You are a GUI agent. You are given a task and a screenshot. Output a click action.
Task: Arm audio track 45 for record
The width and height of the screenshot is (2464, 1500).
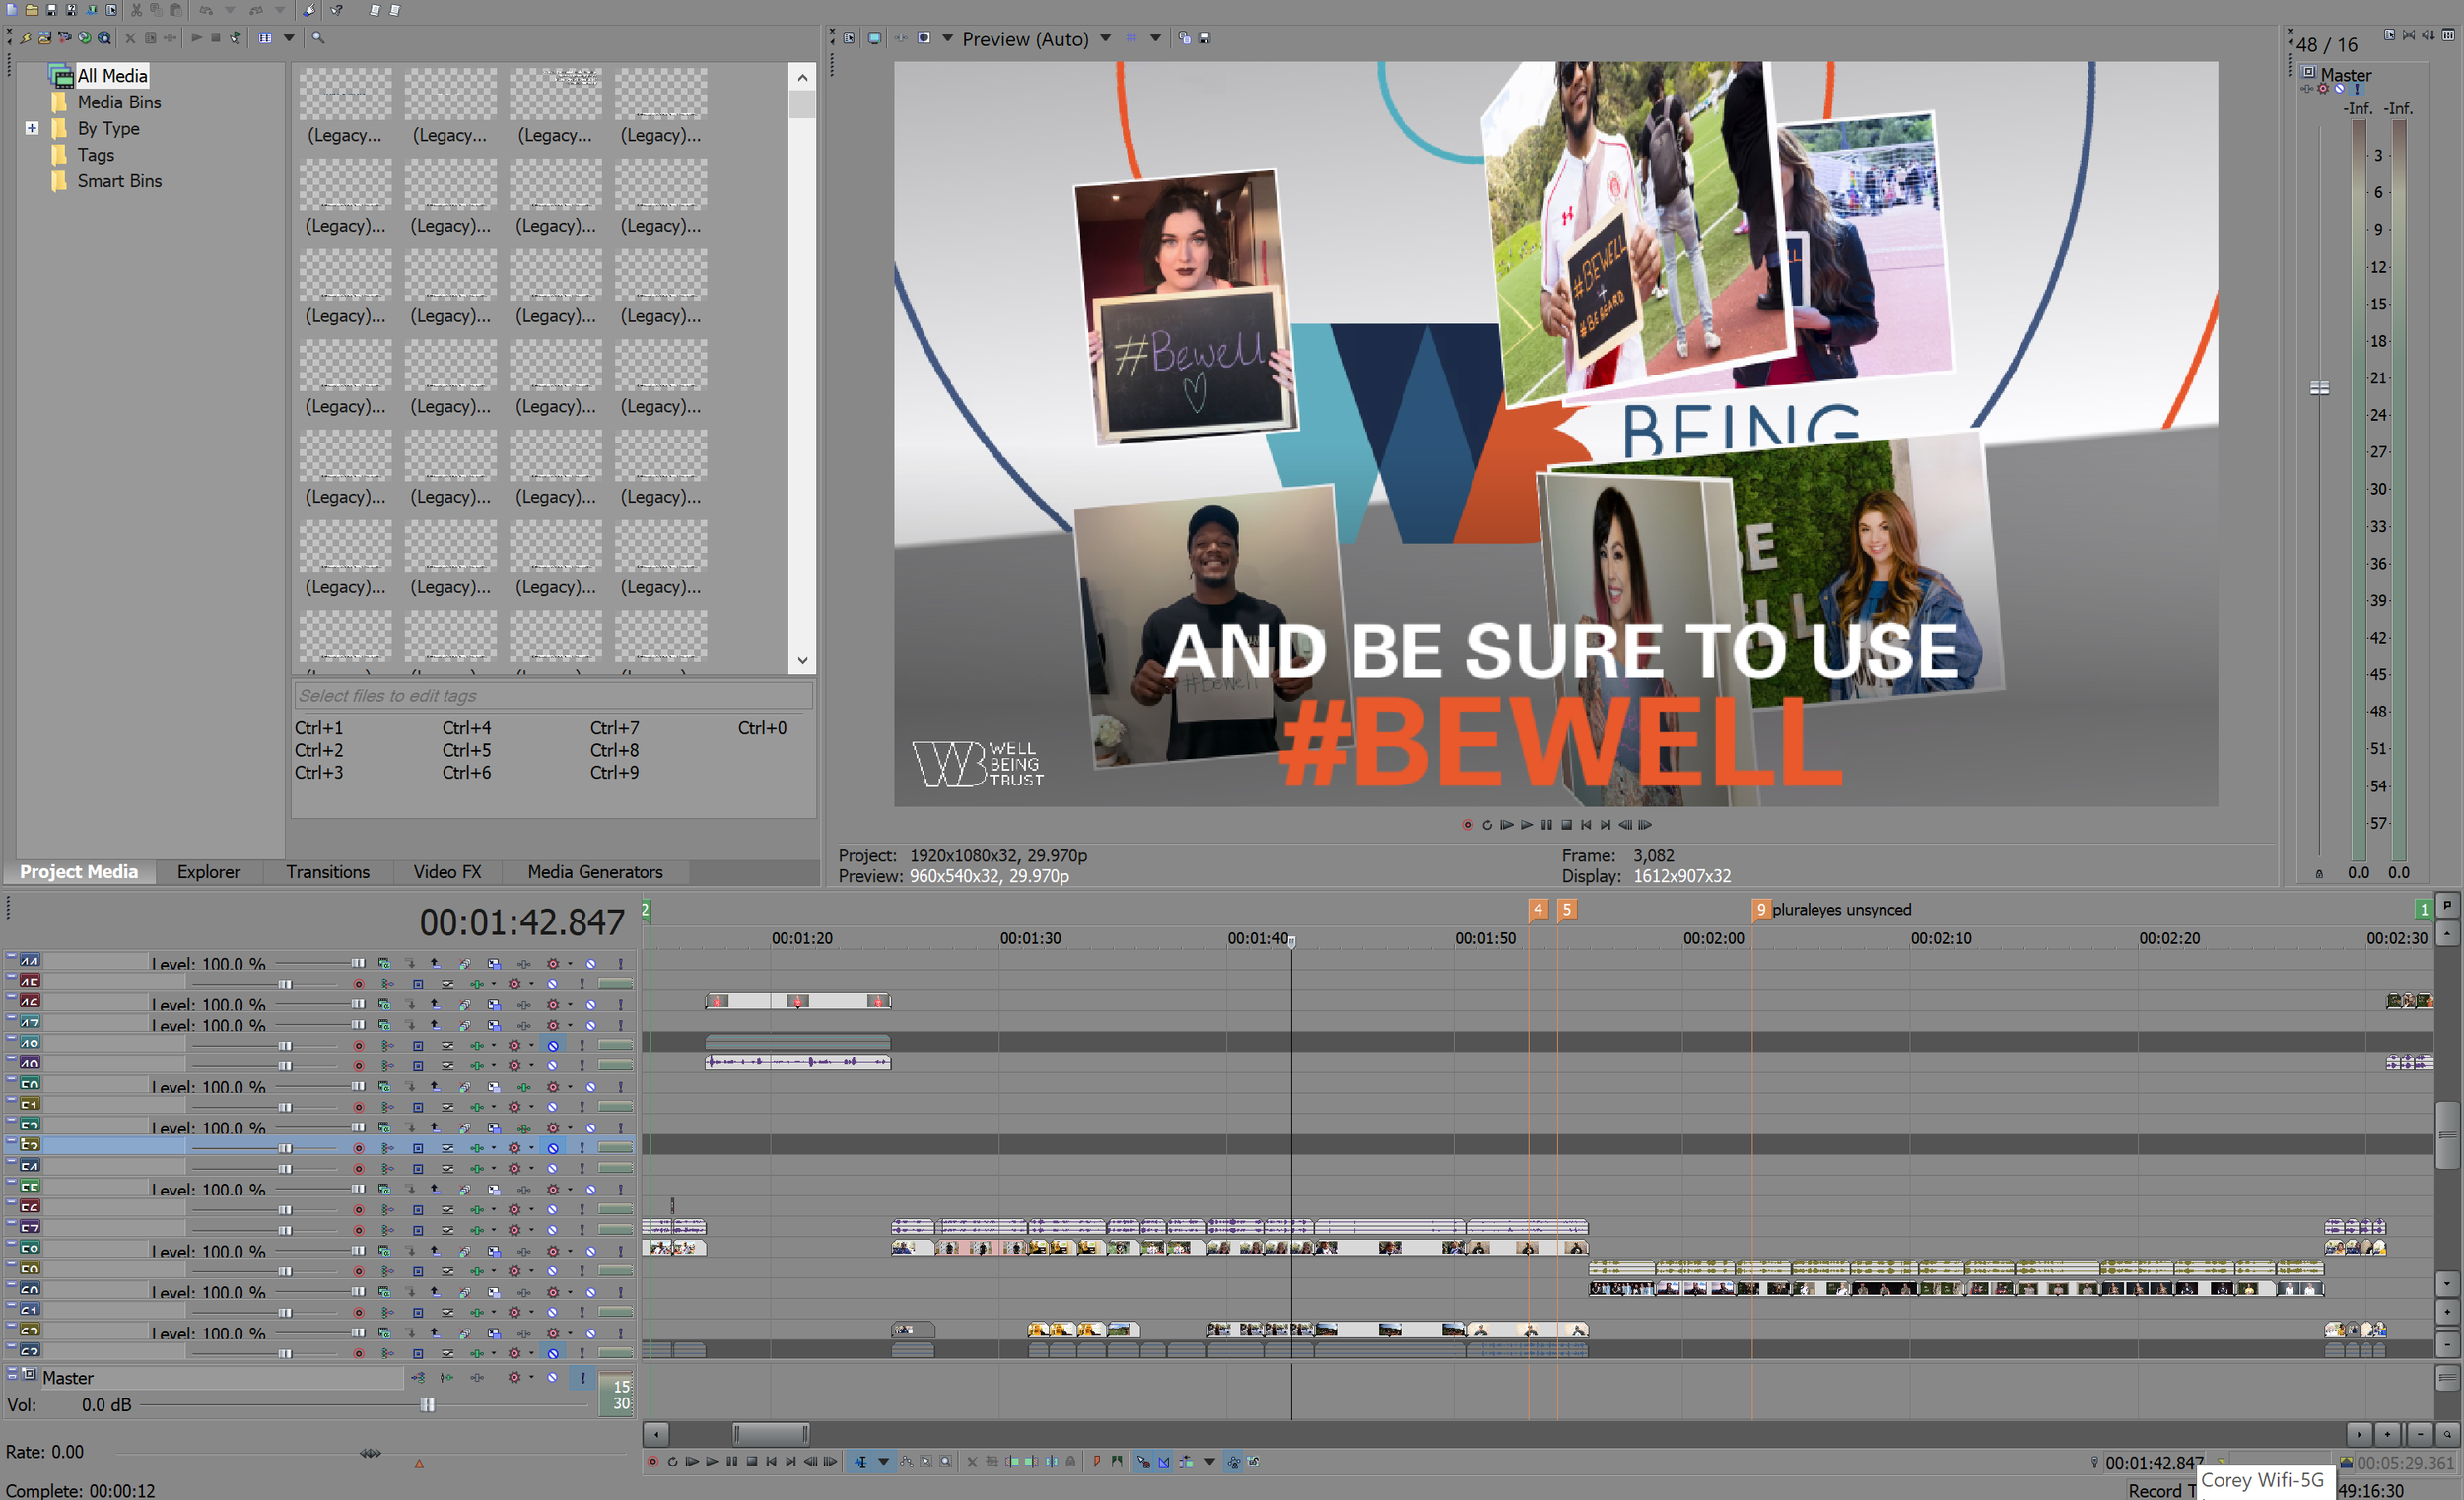pos(358,984)
